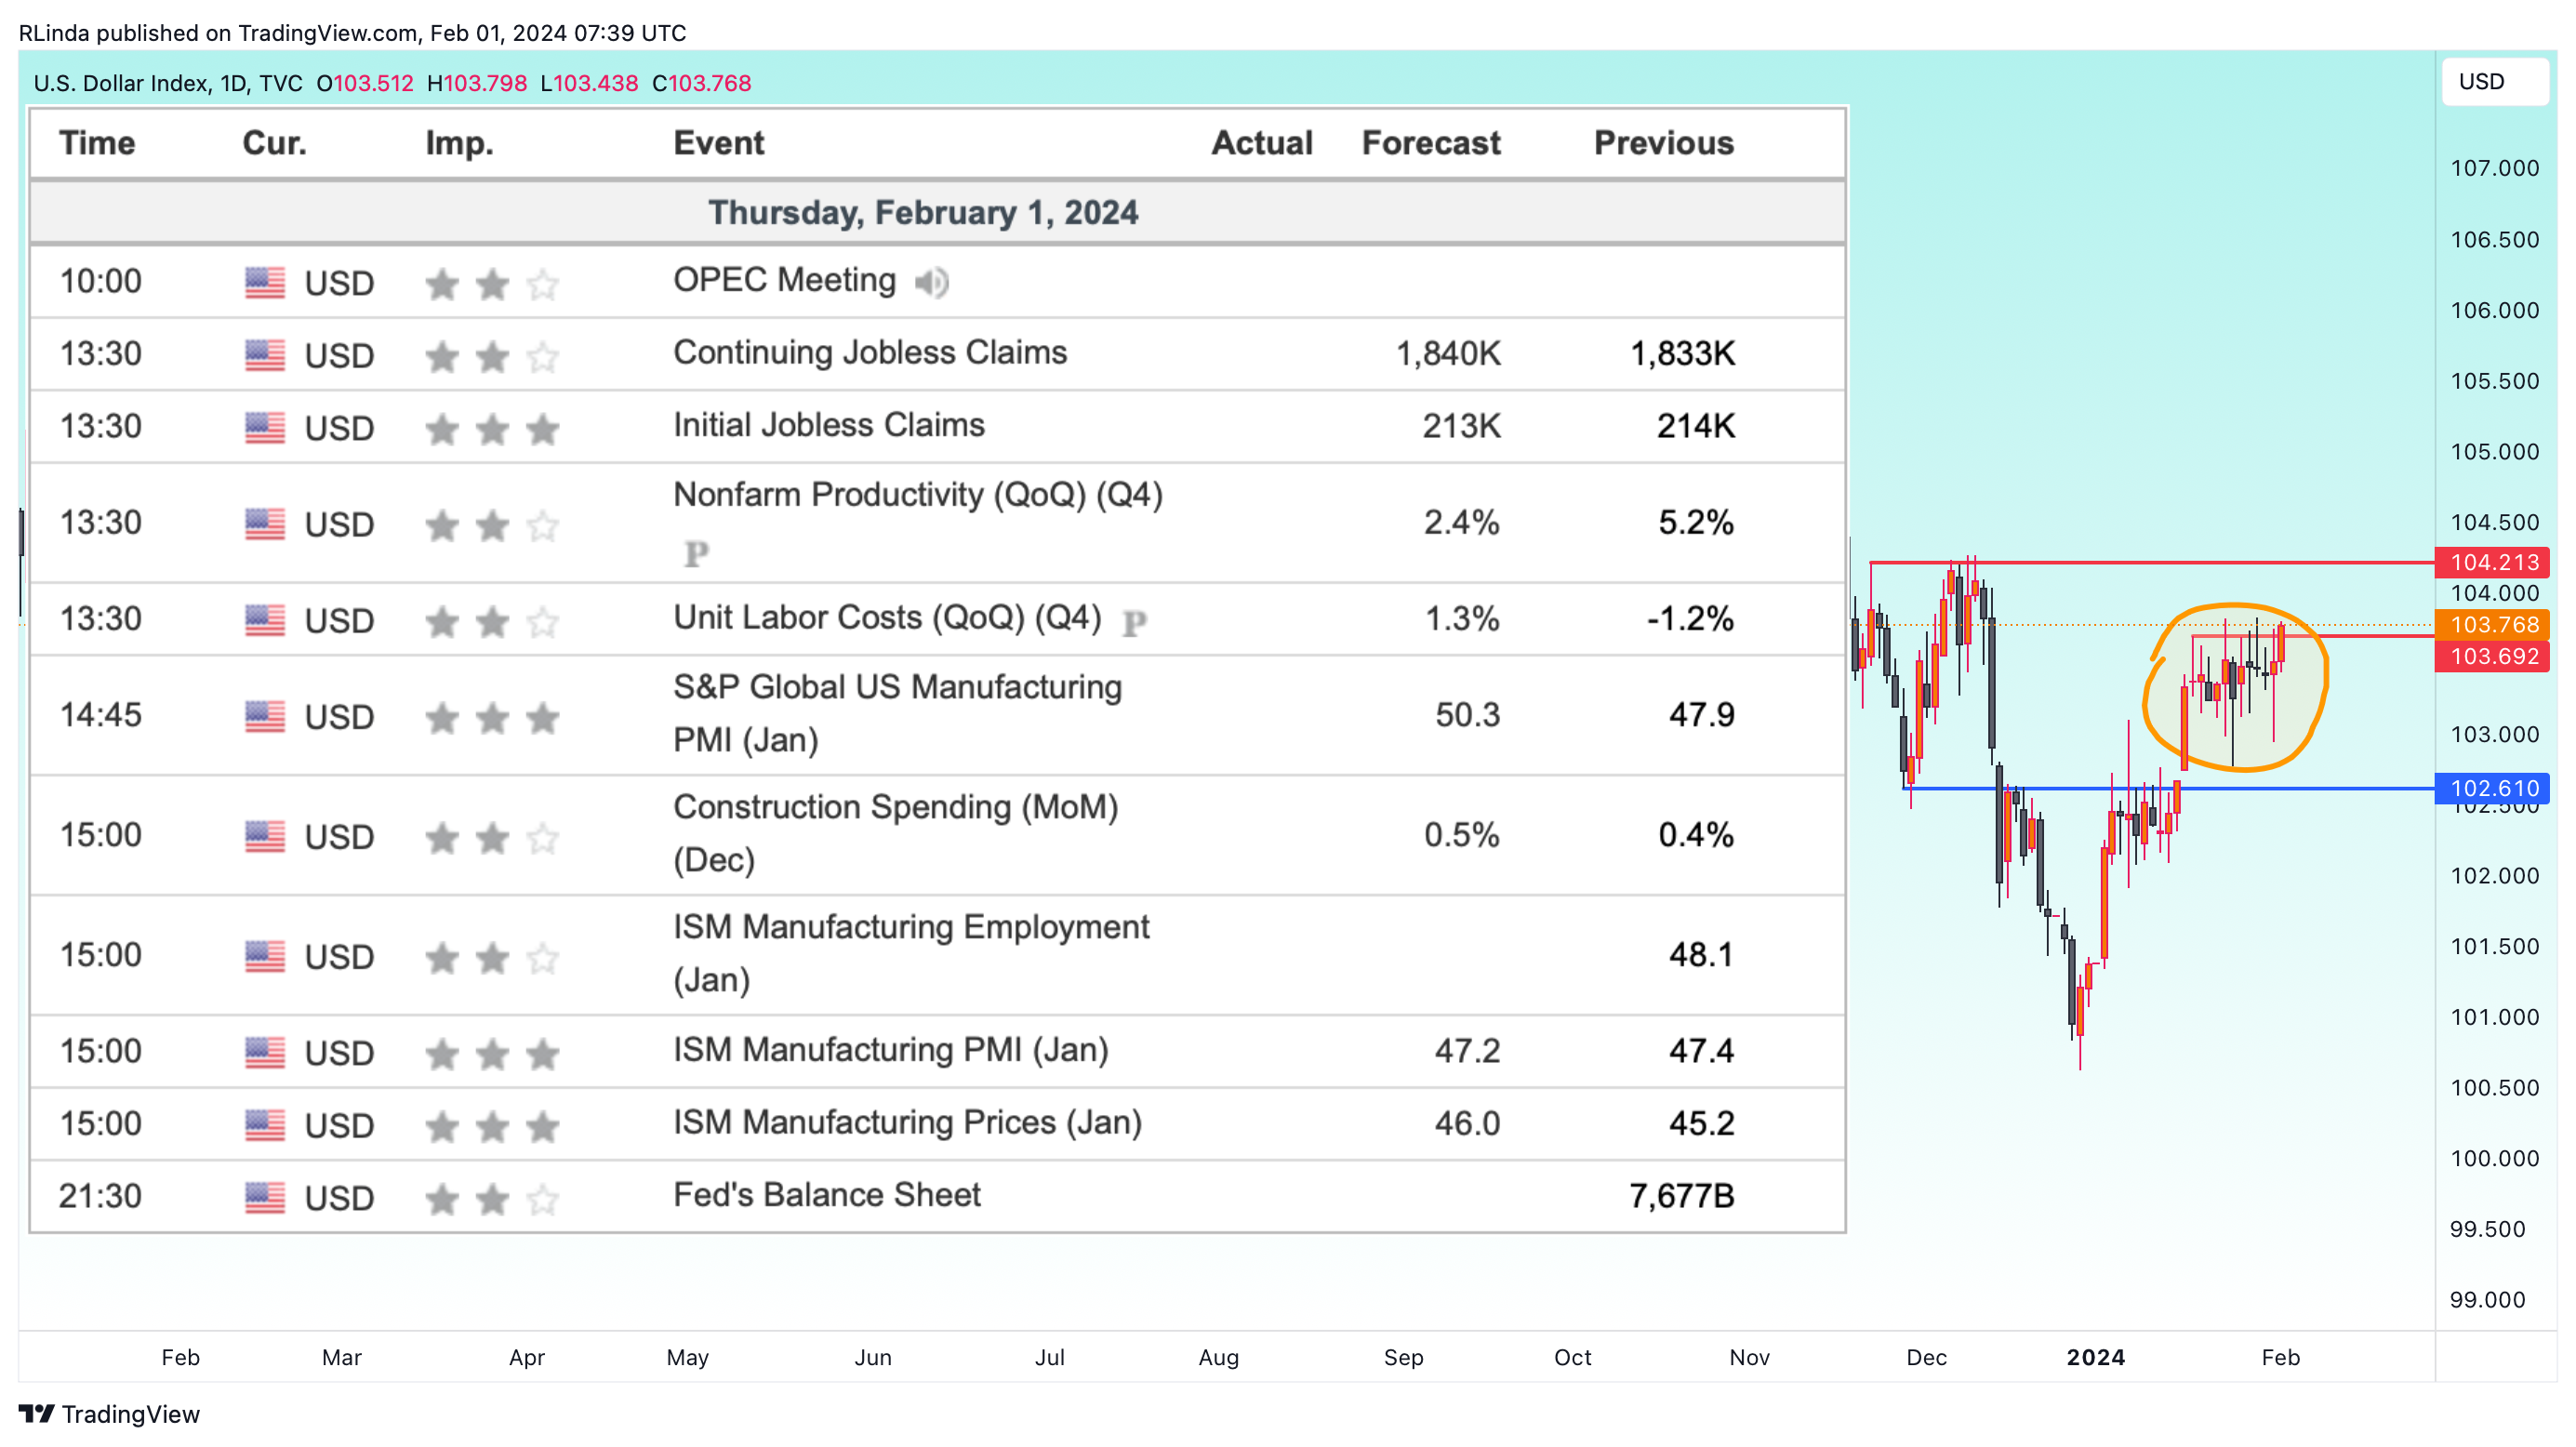
Task: Click importance stars for Unit Labor Costs
Action: tap(492, 622)
